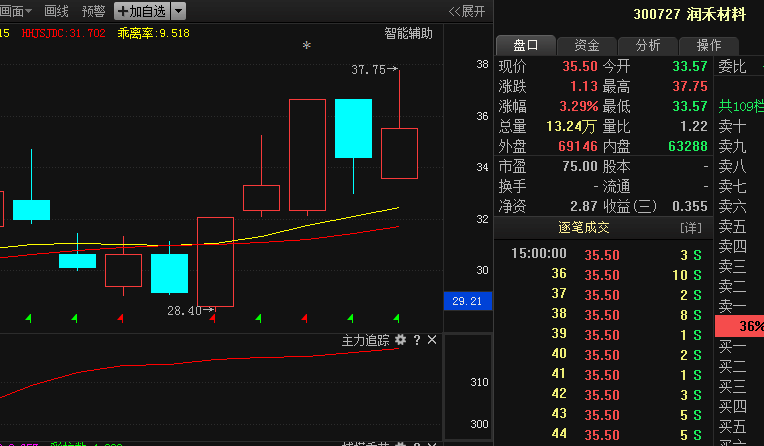The image size is (764, 446).
Task: Click the 市盈 value 75.00
Action: 580,166
